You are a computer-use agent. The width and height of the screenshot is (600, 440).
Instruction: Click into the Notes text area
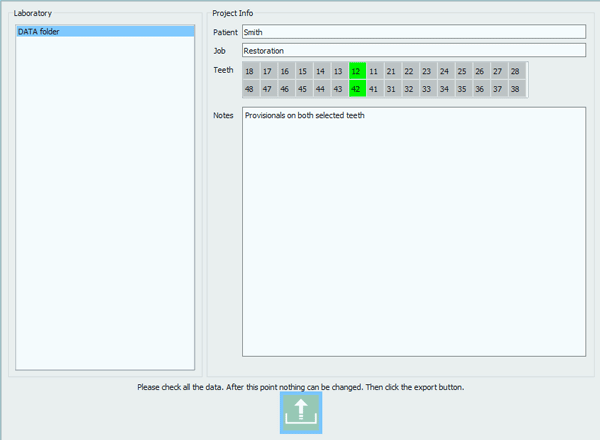(413, 230)
